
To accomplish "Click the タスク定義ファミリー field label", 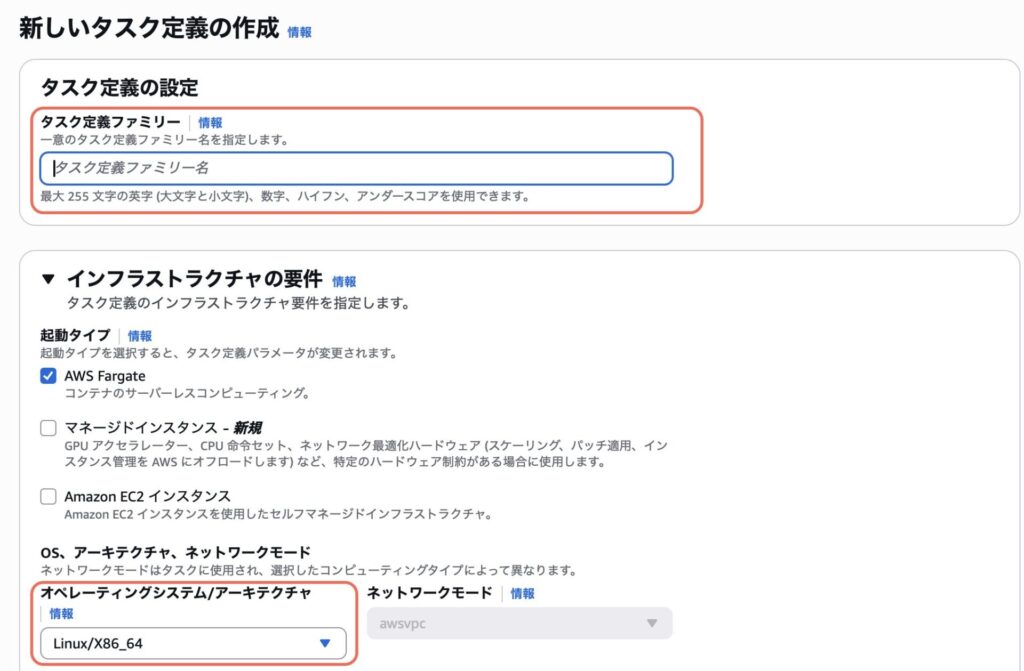I will point(110,122).
